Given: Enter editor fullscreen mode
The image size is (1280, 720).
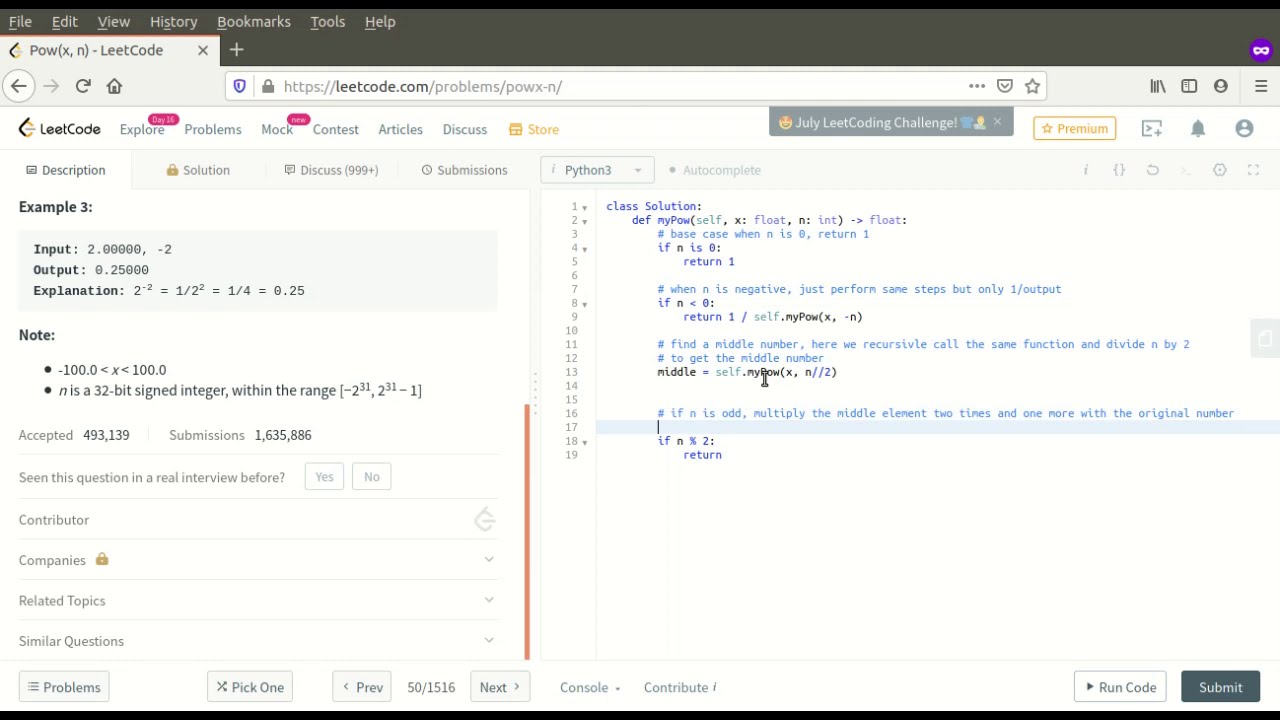Looking at the screenshot, I should (1253, 170).
